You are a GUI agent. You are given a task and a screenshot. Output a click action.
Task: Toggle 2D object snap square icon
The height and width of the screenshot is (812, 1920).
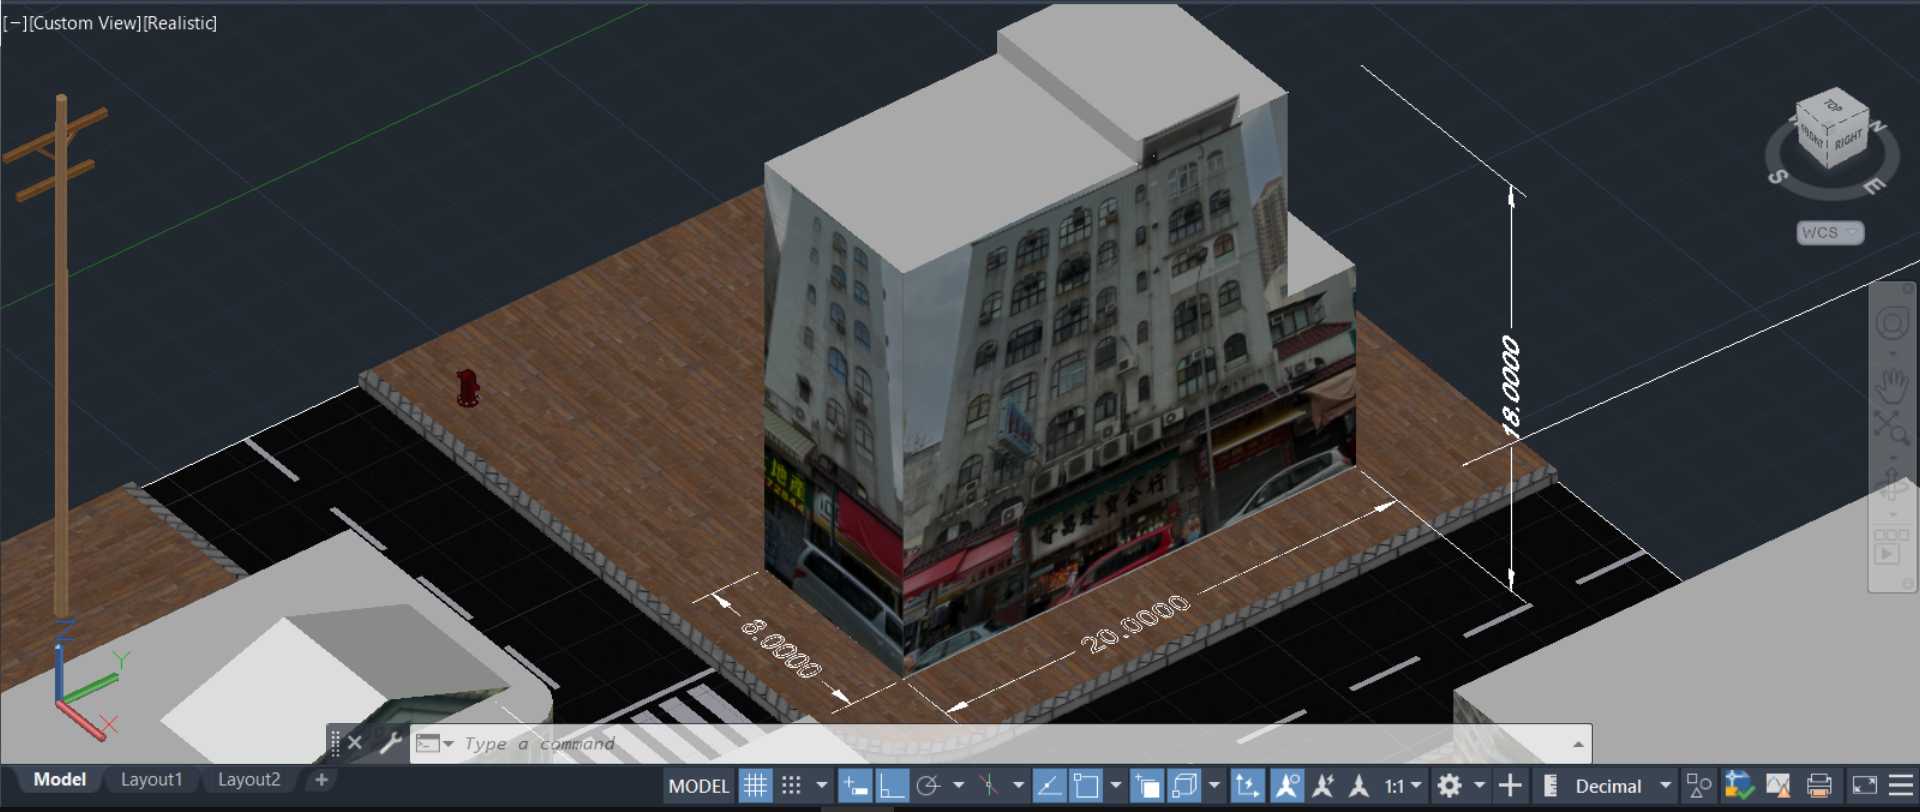[1085, 786]
